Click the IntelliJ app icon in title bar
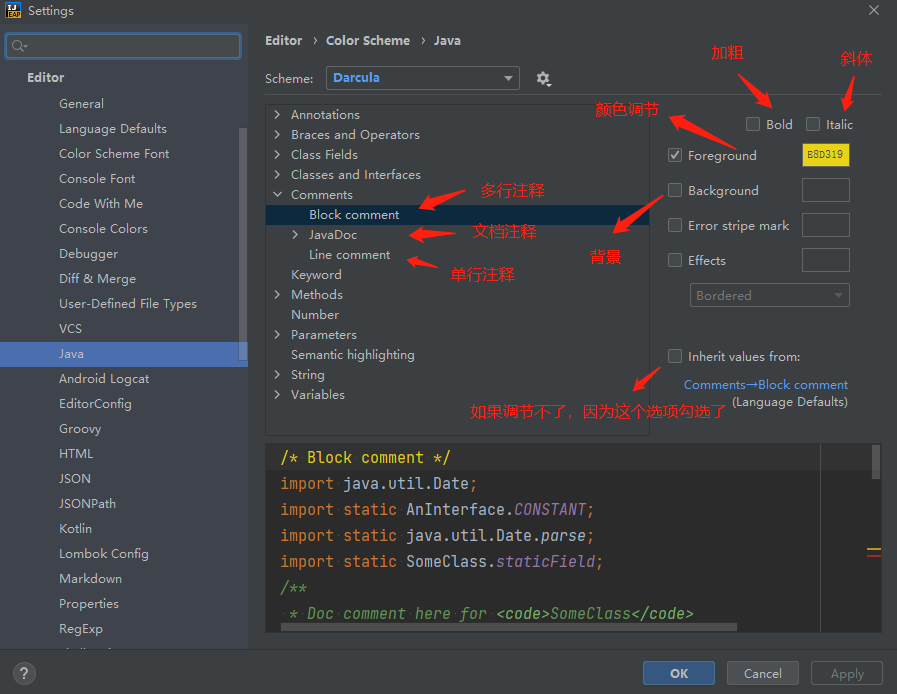The image size is (897, 694). coord(13,10)
